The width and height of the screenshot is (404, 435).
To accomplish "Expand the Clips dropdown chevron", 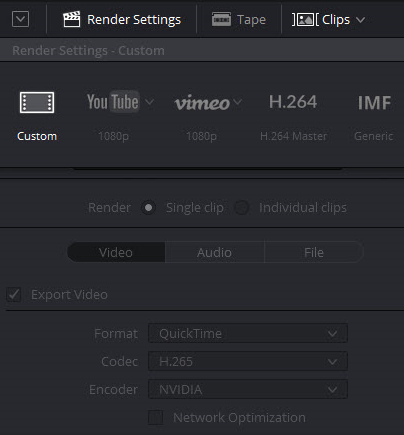I will point(360,20).
